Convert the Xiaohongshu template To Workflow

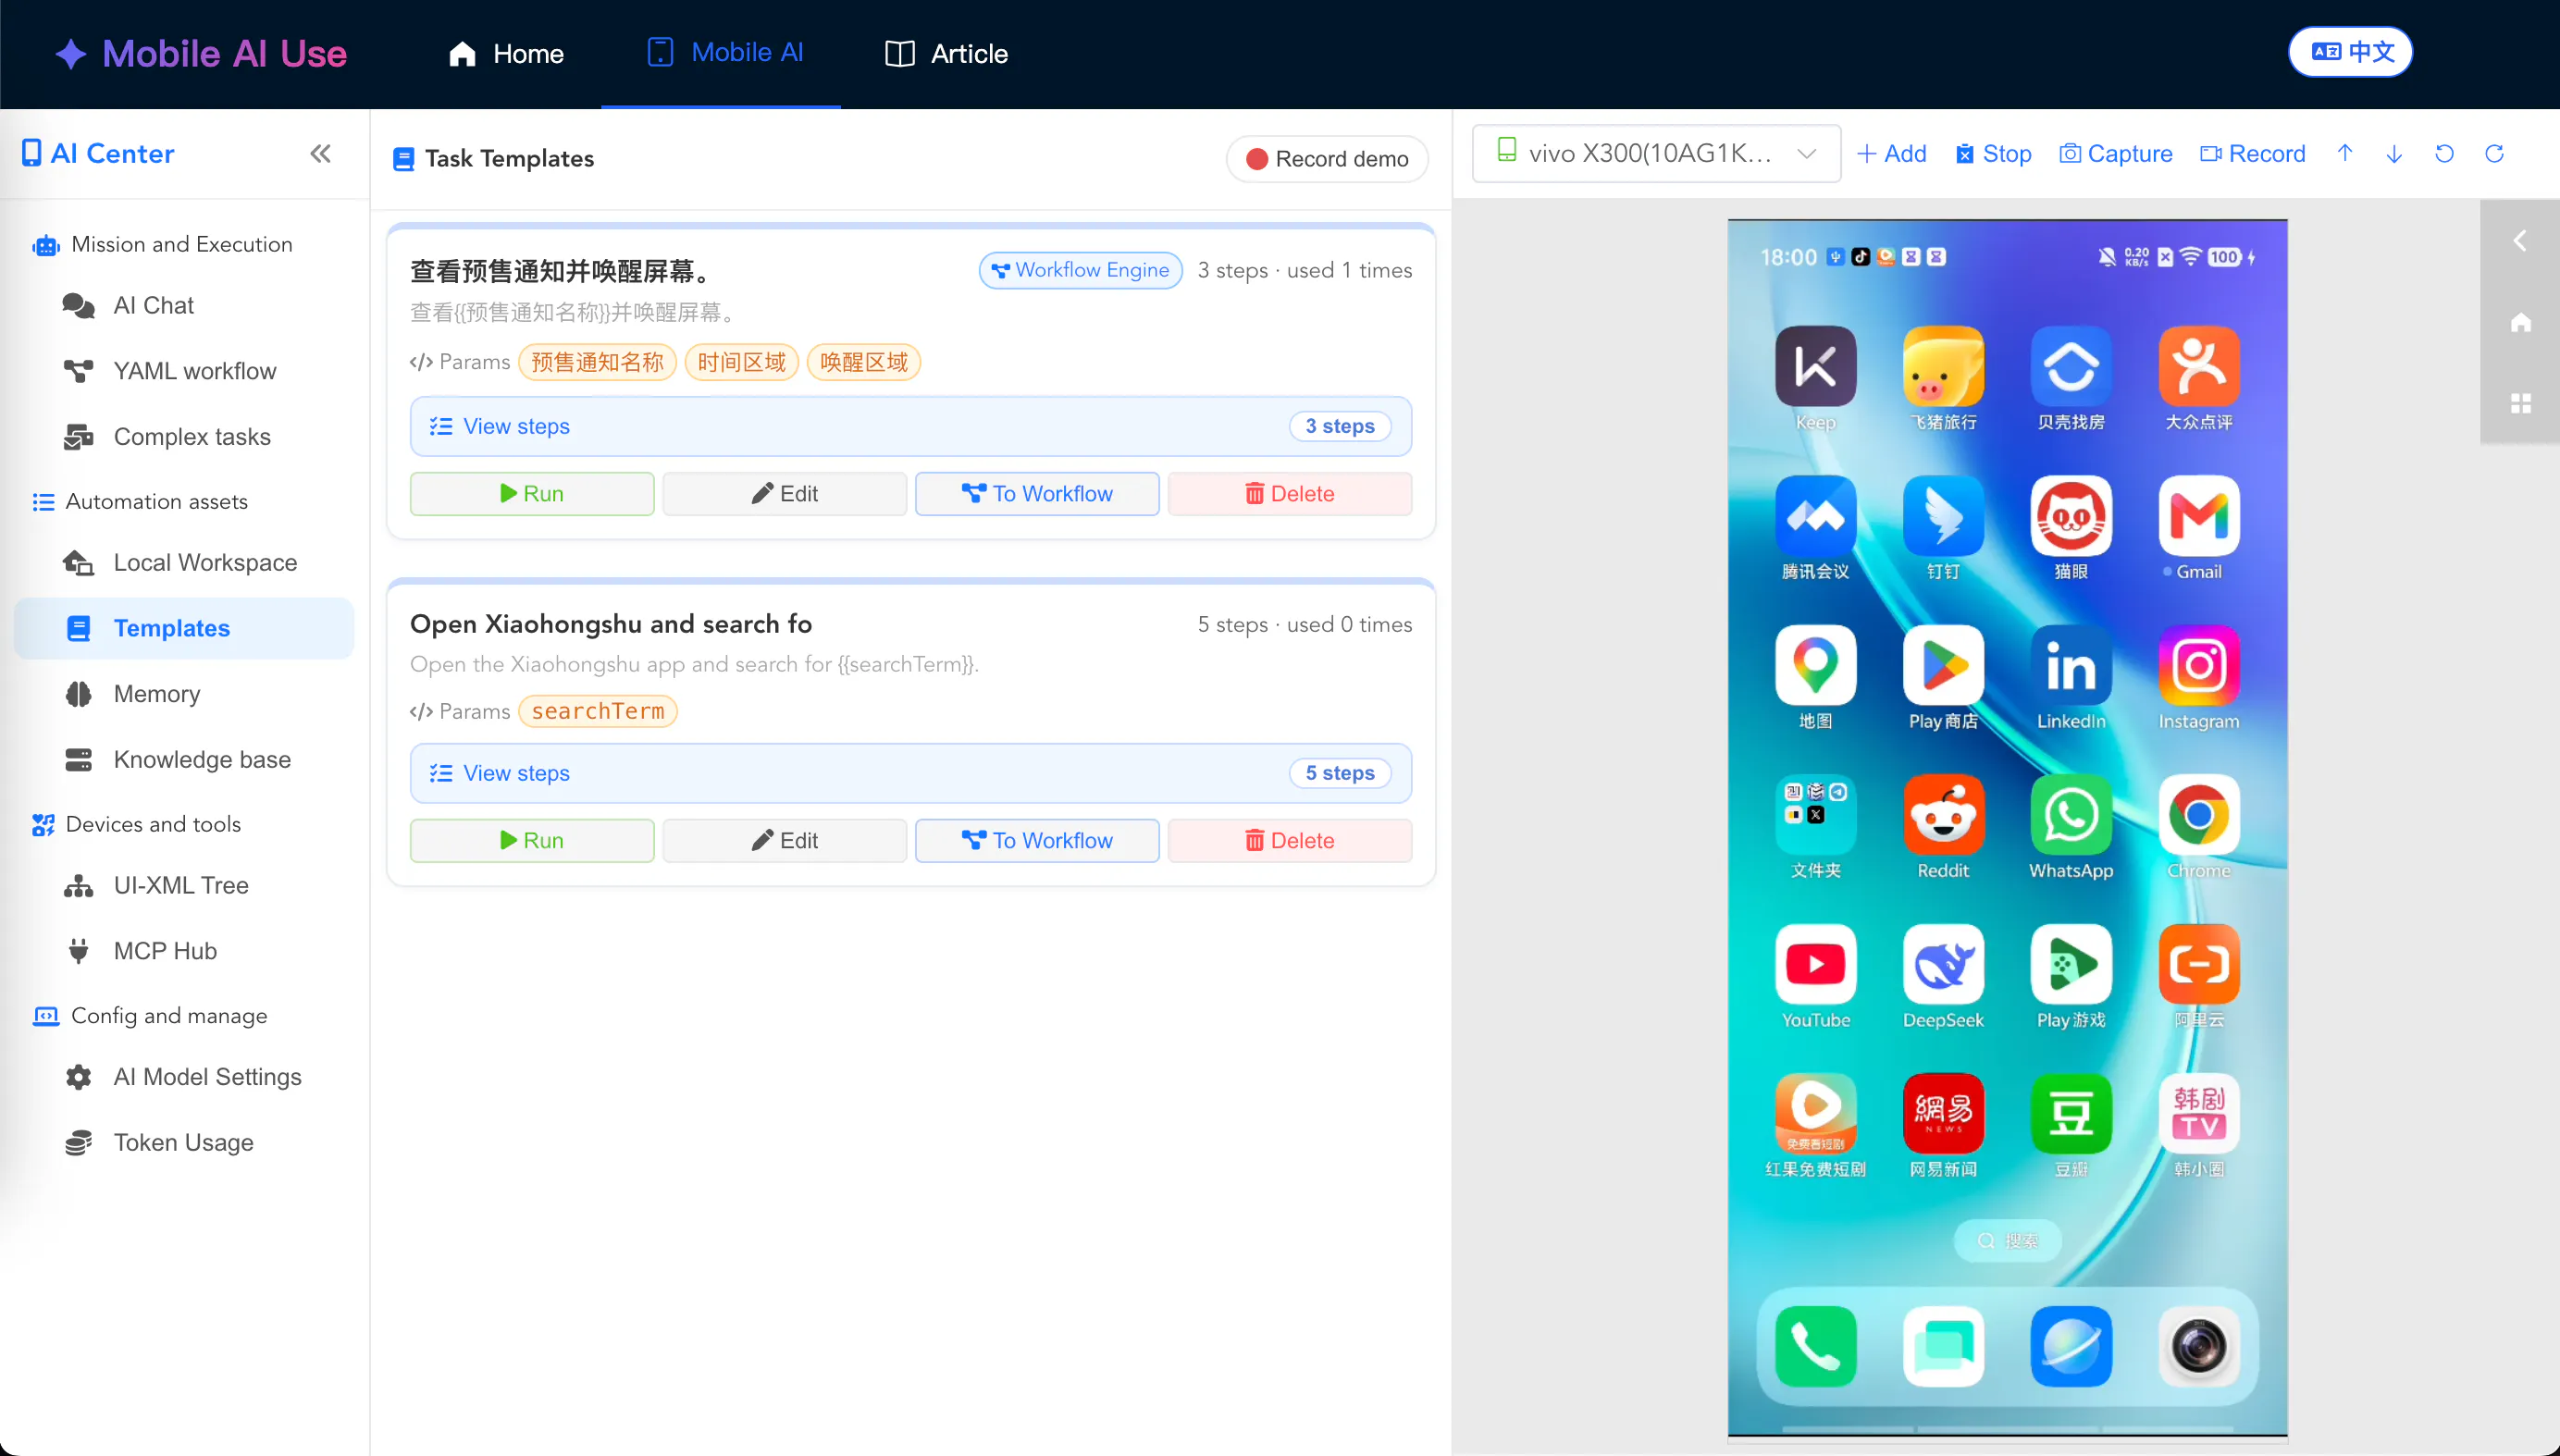[1037, 840]
